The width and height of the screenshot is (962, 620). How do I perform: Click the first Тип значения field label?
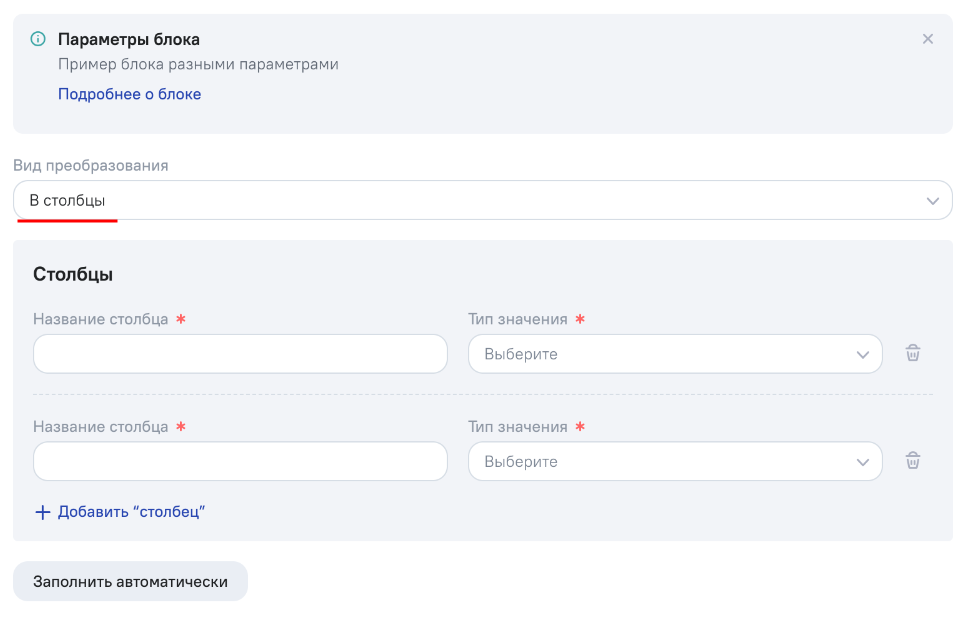coord(518,319)
